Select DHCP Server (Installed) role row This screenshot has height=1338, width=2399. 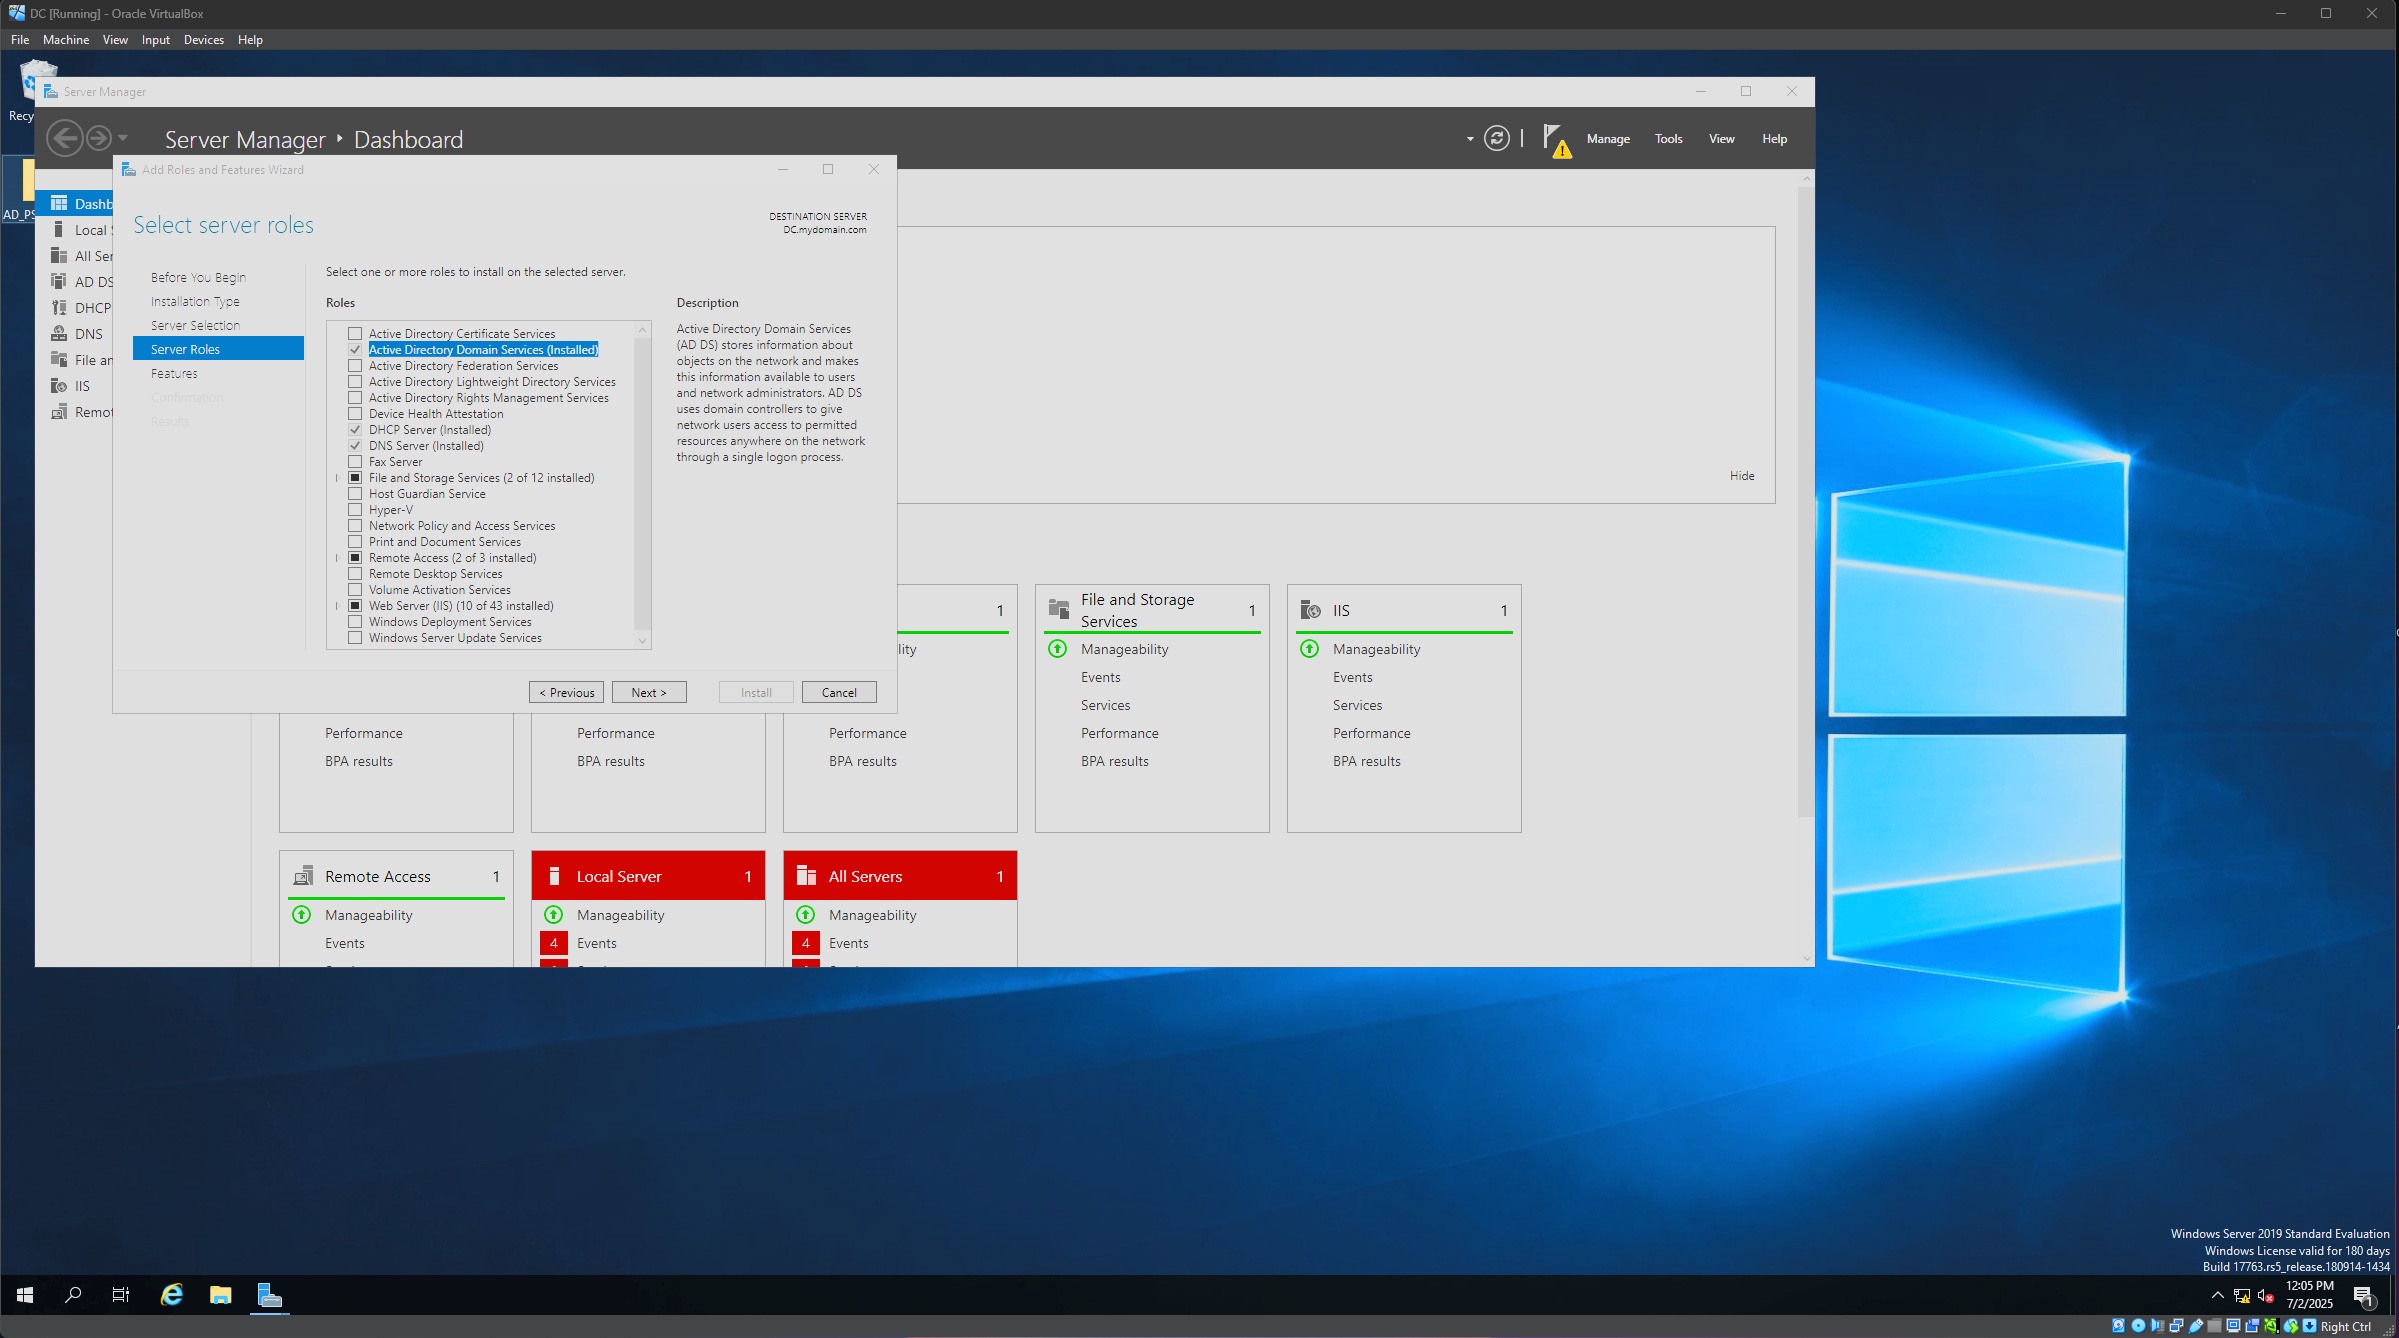tap(430, 430)
